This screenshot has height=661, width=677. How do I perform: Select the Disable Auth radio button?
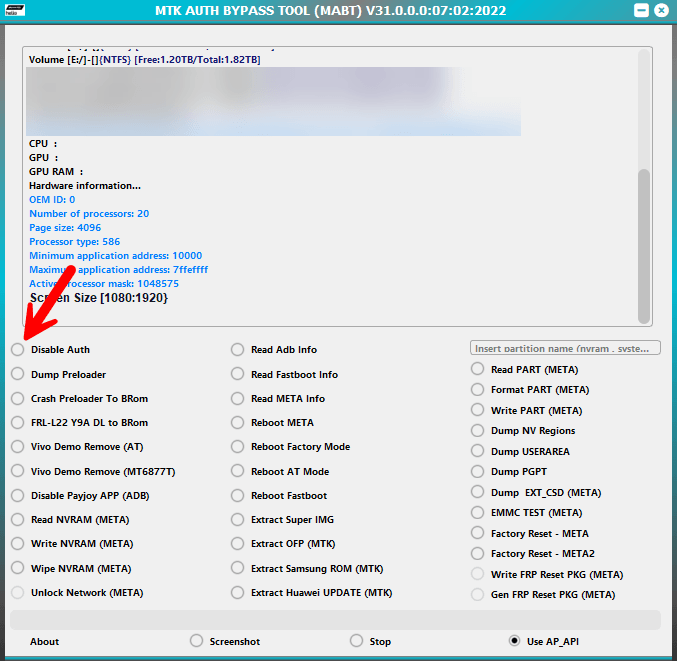pyautogui.click(x=18, y=349)
